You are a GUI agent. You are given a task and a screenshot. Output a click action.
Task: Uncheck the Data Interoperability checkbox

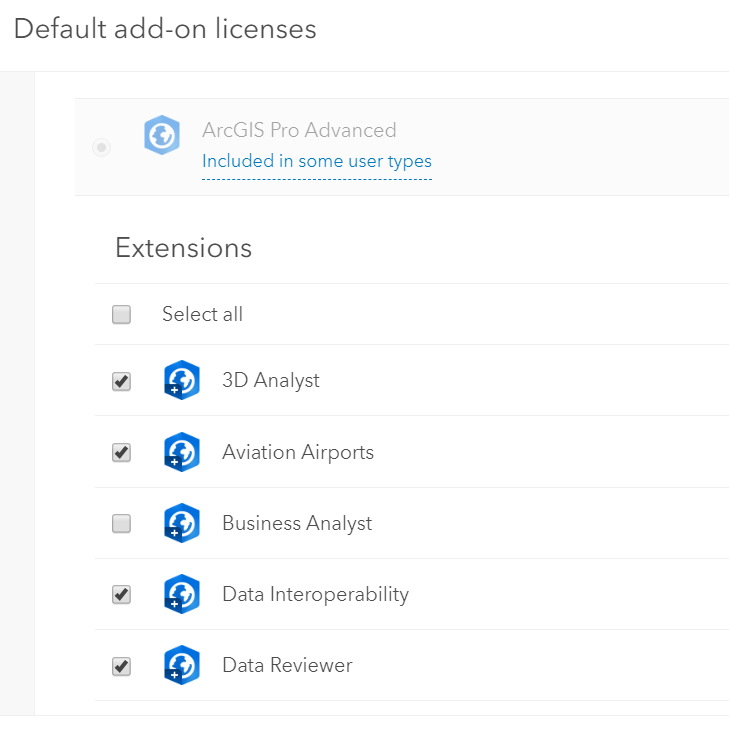[x=122, y=595]
